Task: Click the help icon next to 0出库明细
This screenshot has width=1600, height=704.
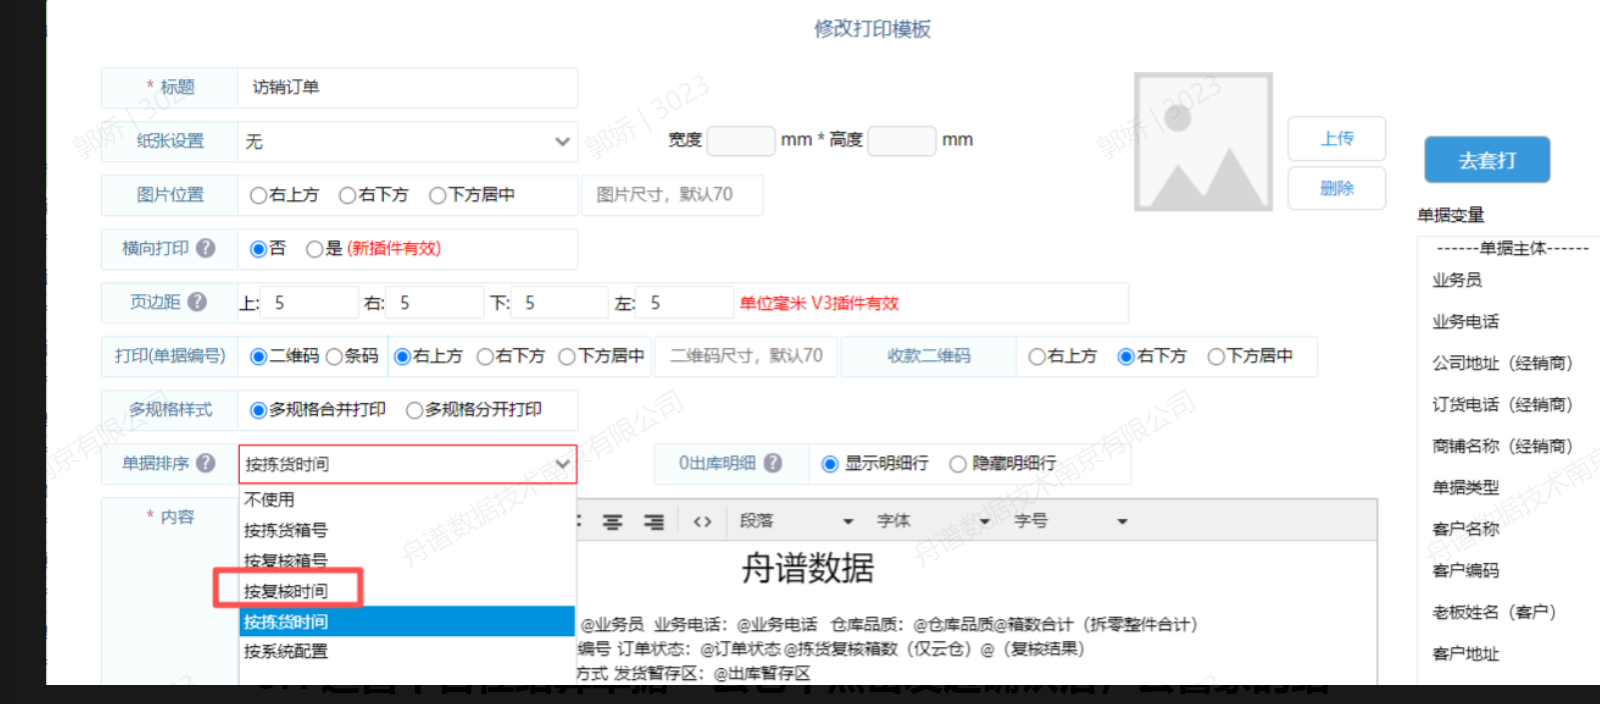Action: click(773, 463)
